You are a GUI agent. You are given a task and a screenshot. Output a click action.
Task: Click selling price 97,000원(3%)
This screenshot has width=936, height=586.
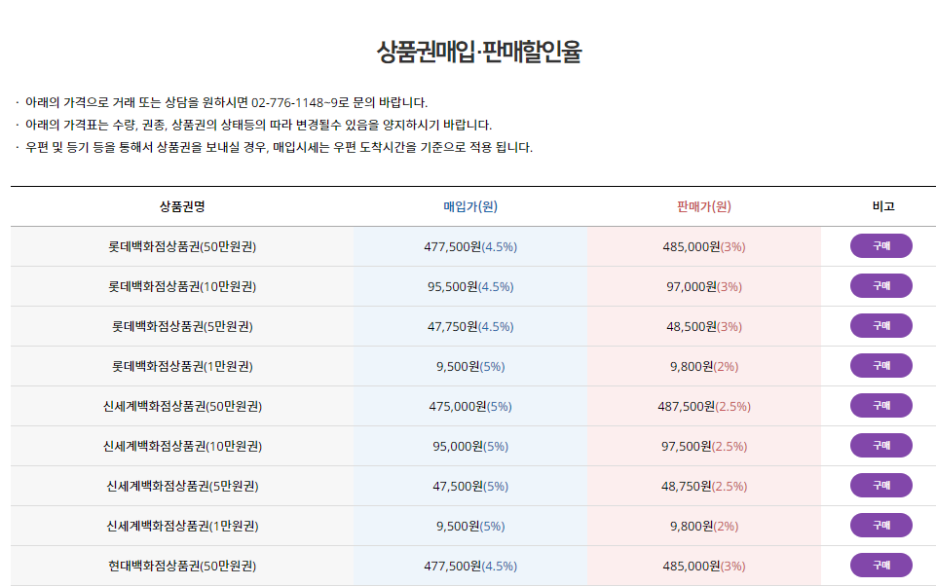[704, 286]
